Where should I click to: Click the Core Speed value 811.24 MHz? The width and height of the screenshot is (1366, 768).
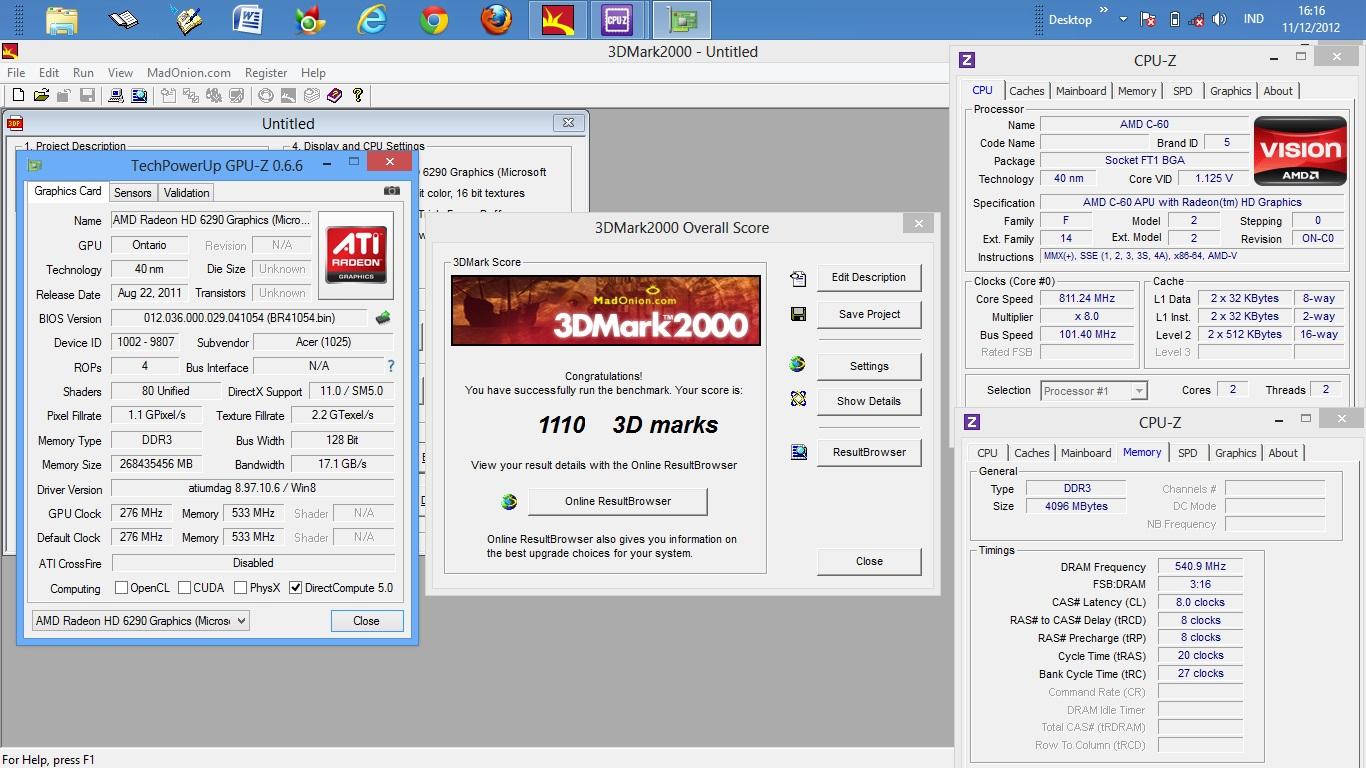tap(1087, 298)
